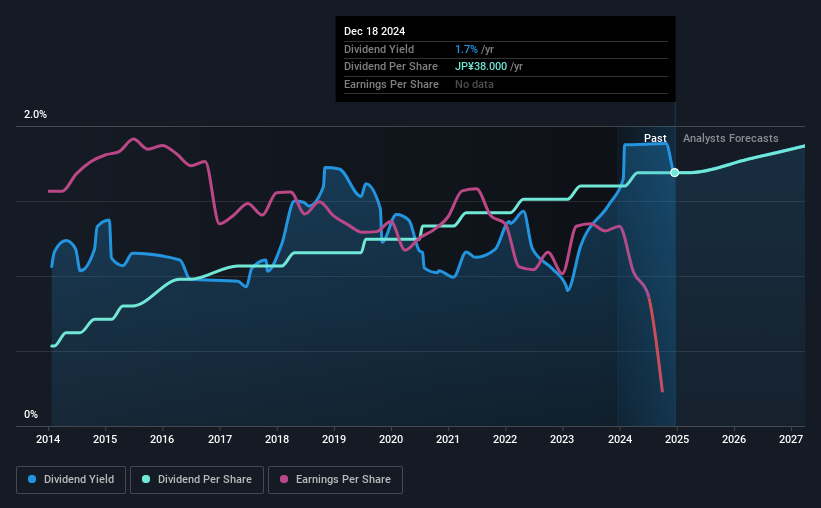This screenshot has width=821, height=508.
Task: Click the 2019 x-axis year label
Action: 334,439
